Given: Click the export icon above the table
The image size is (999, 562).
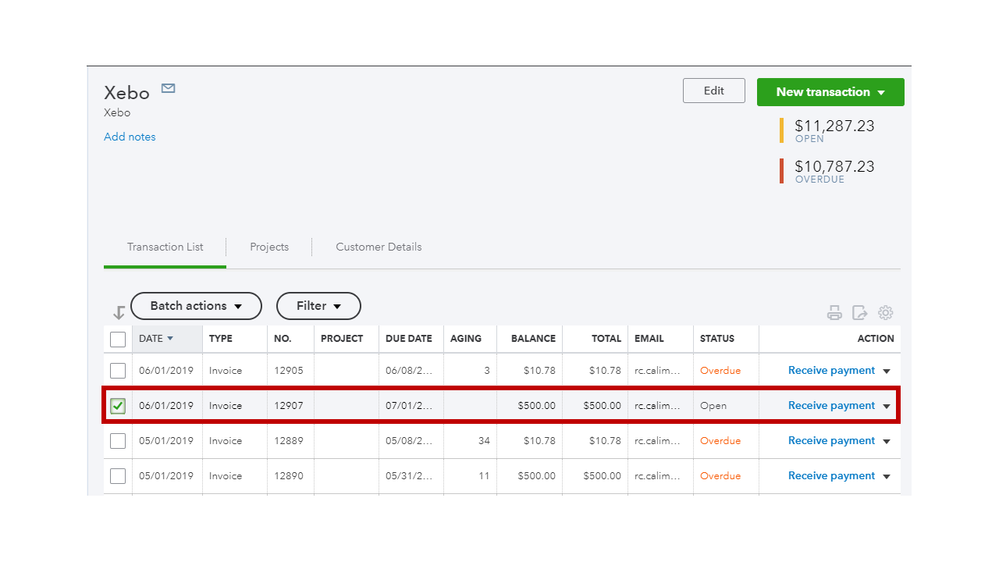Looking at the screenshot, I should [x=859, y=313].
